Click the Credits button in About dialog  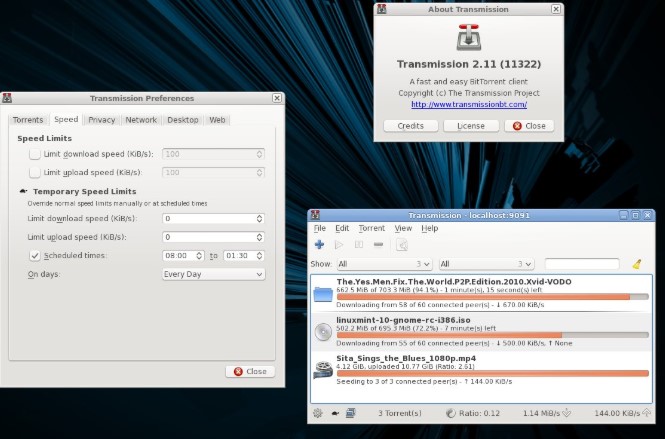(x=411, y=126)
